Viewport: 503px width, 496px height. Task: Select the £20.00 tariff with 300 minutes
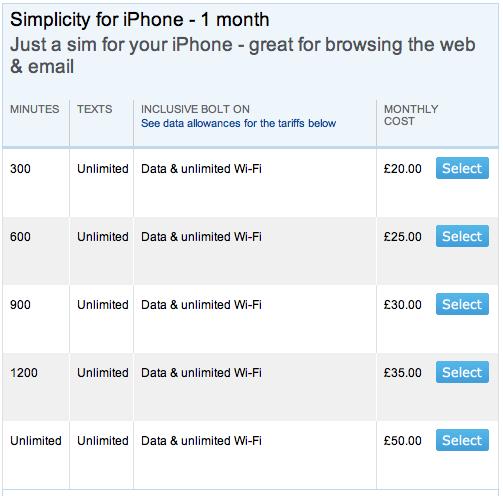[462, 168]
